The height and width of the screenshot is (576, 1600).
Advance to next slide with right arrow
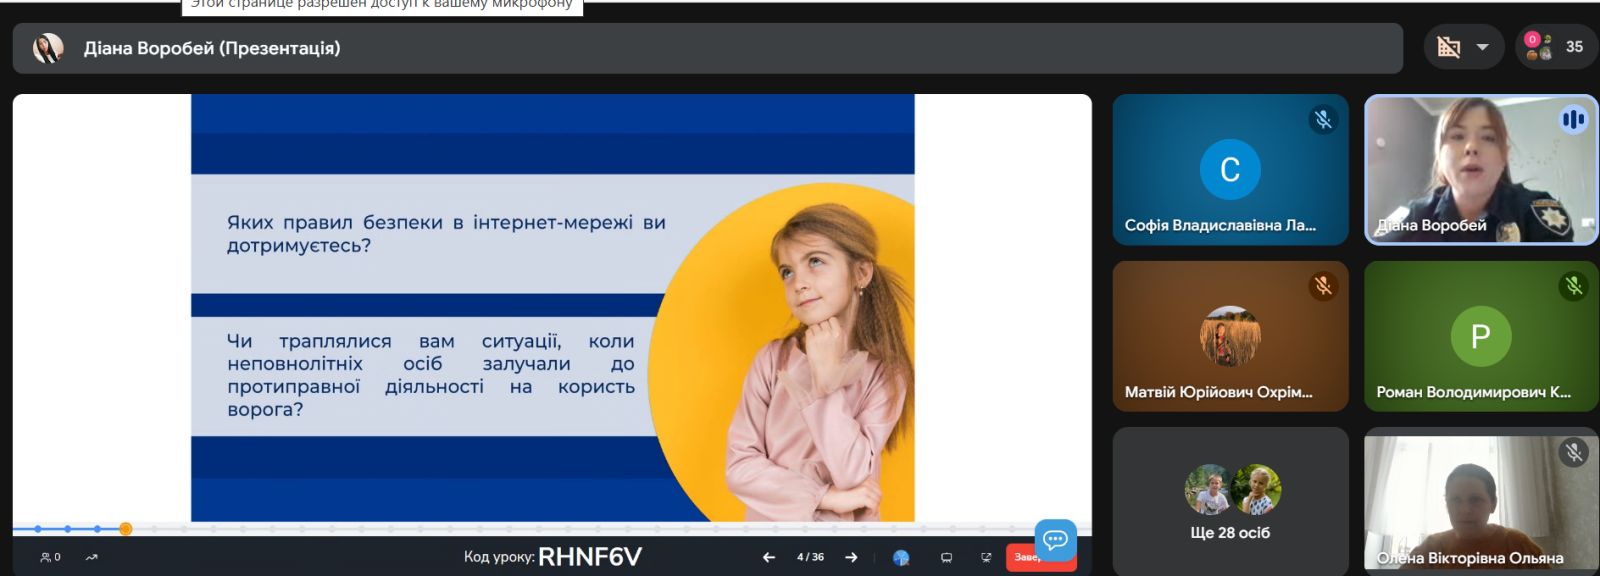[851, 557]
